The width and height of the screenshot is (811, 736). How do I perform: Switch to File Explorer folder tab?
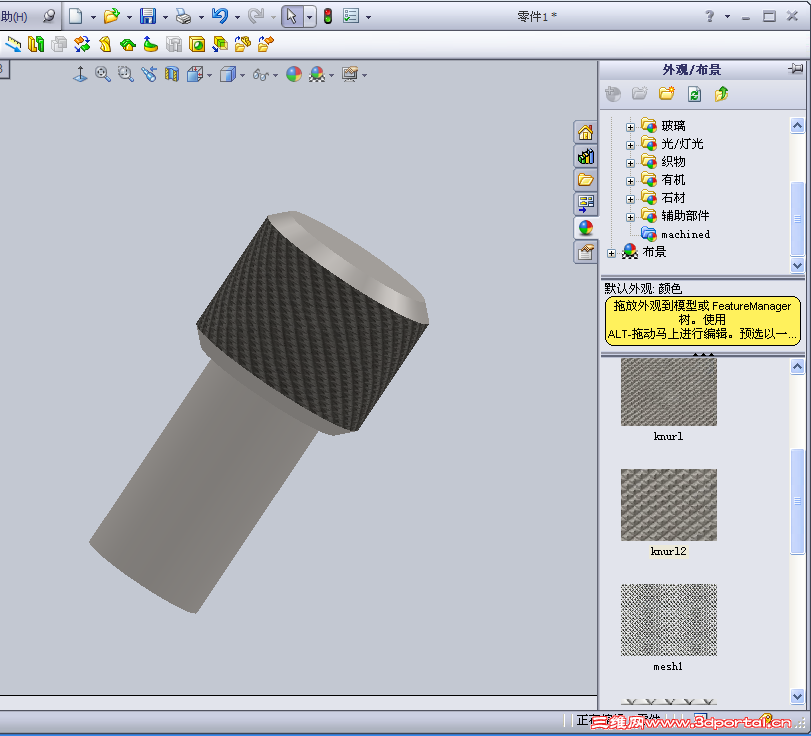click(585, 179)
